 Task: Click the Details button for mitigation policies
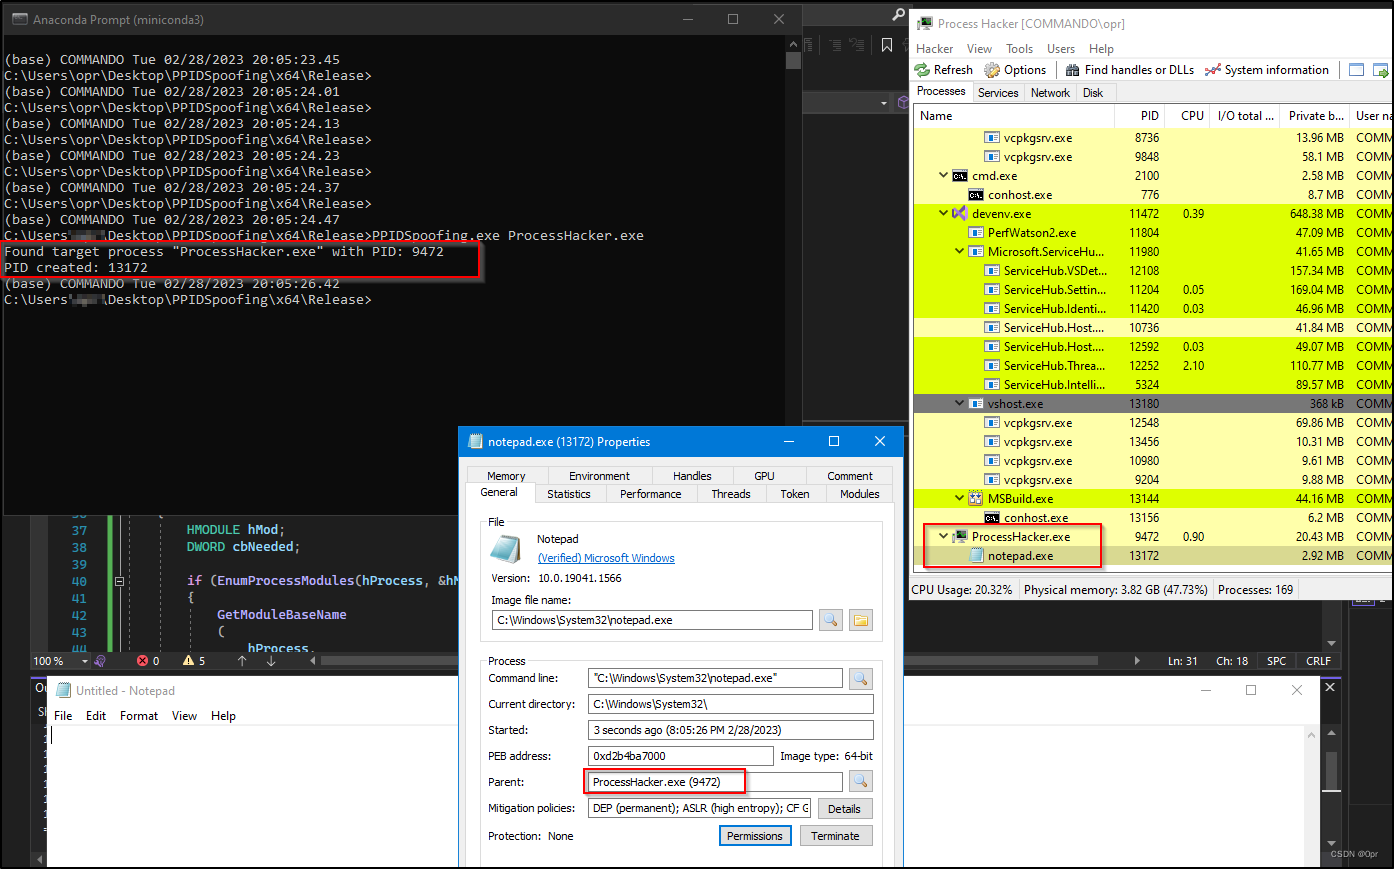(x=845, y=809)
